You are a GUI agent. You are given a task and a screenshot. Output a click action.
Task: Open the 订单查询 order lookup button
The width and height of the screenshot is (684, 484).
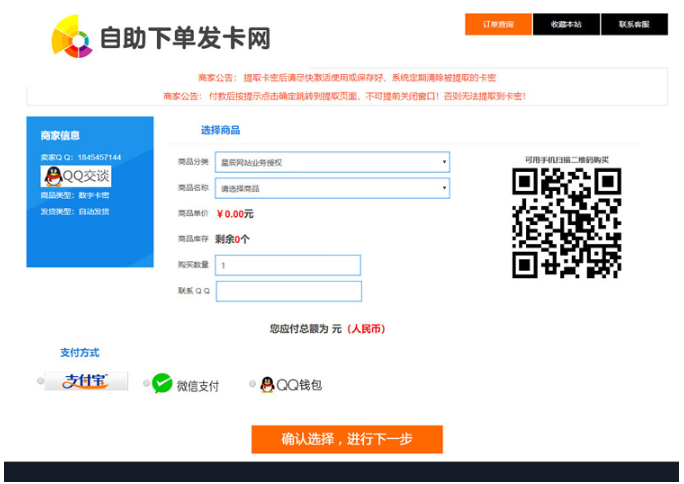[498, 24]
